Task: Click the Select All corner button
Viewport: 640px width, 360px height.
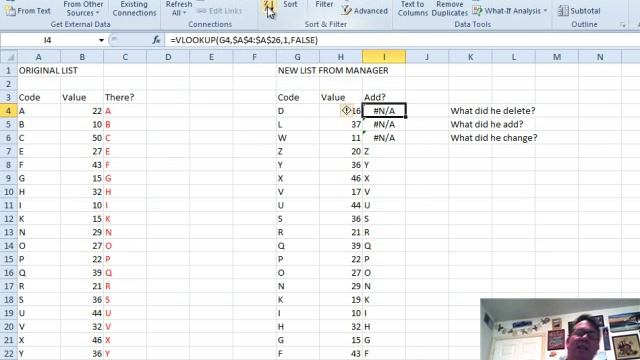Action: click(x=9, y=57)
